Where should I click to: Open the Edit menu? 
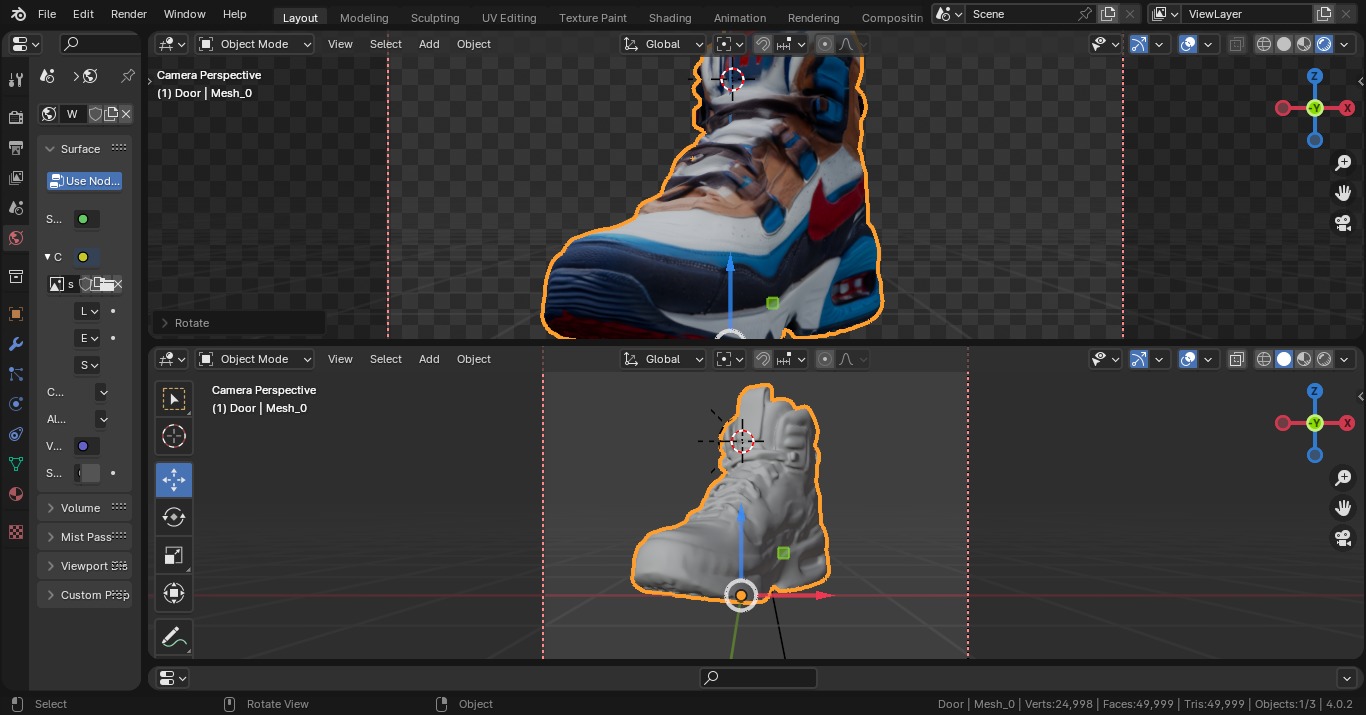[x=83, y=14]
